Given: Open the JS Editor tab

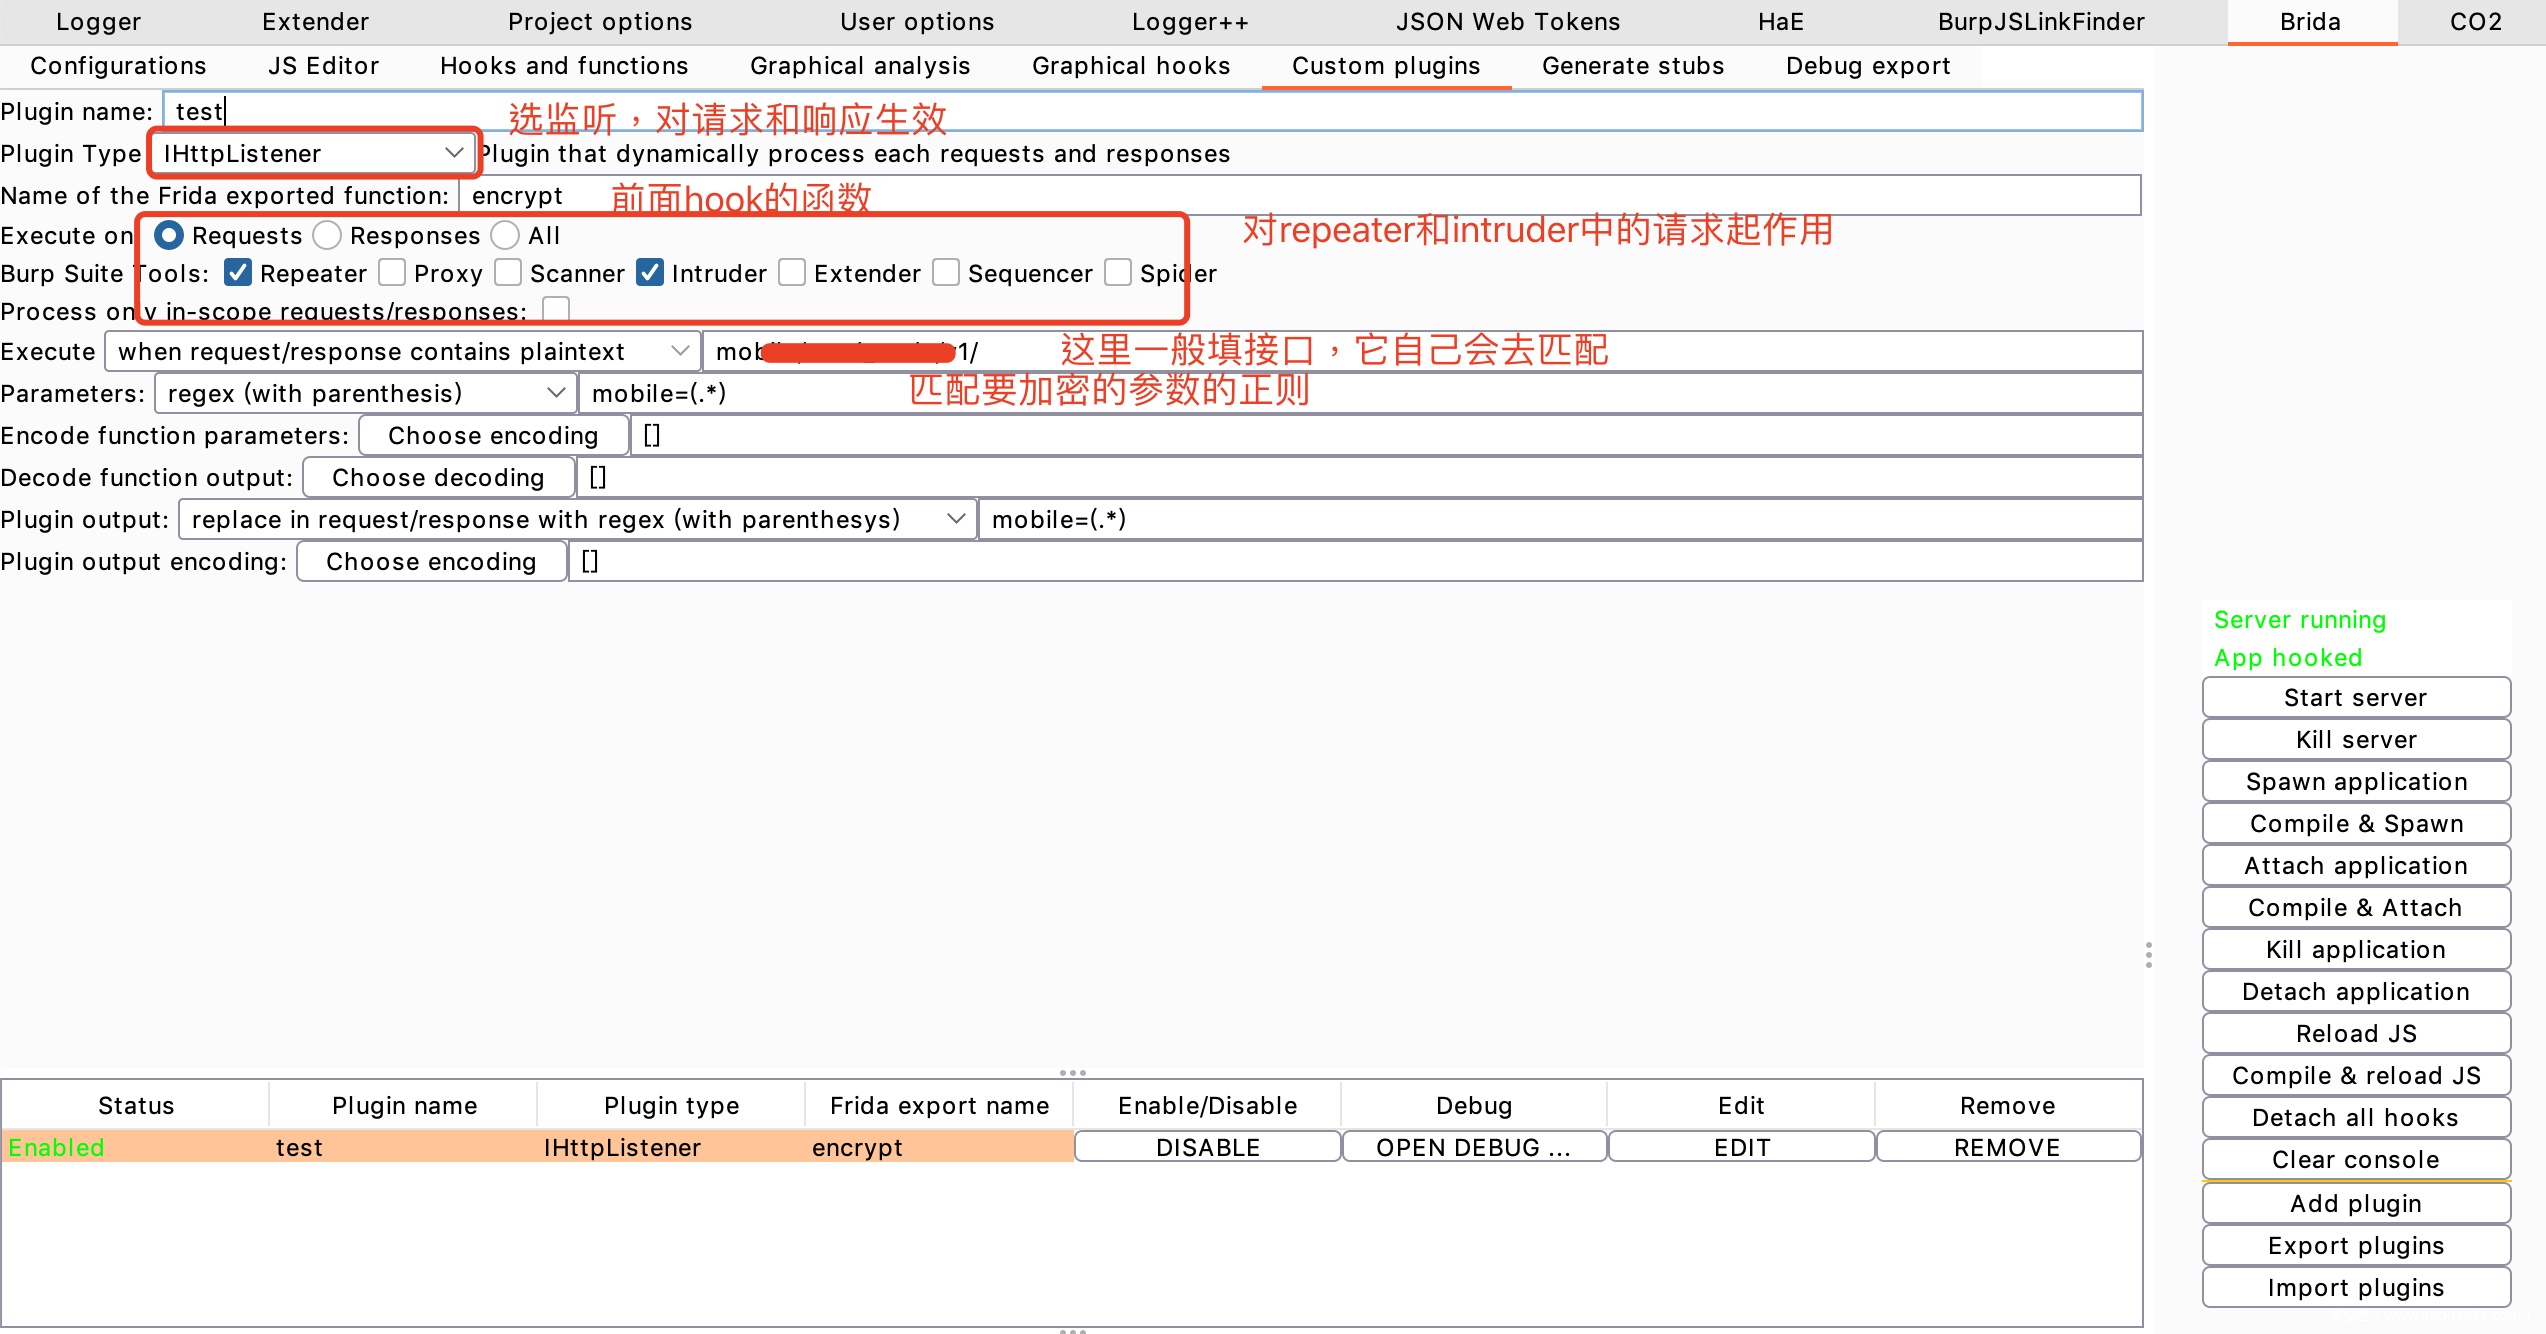Looking at the screenshot, I should (323, 66).
